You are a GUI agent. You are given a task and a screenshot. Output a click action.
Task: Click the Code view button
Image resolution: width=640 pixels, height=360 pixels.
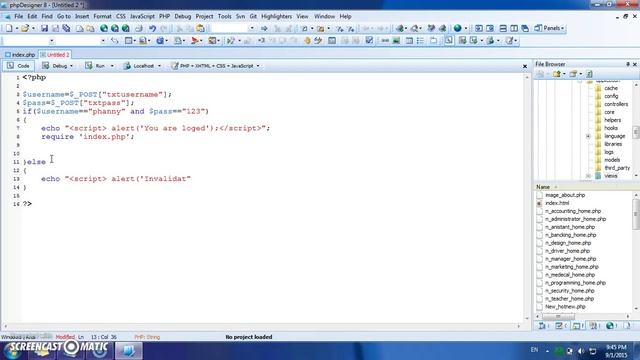pyautogui.click(x=18, y=66)
